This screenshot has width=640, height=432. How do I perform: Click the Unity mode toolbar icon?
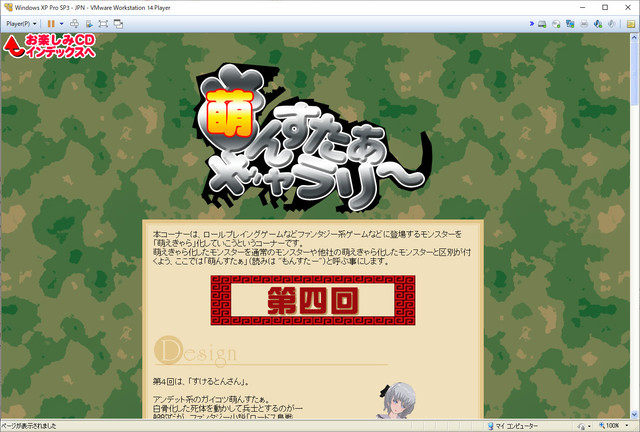coord(89,24)
